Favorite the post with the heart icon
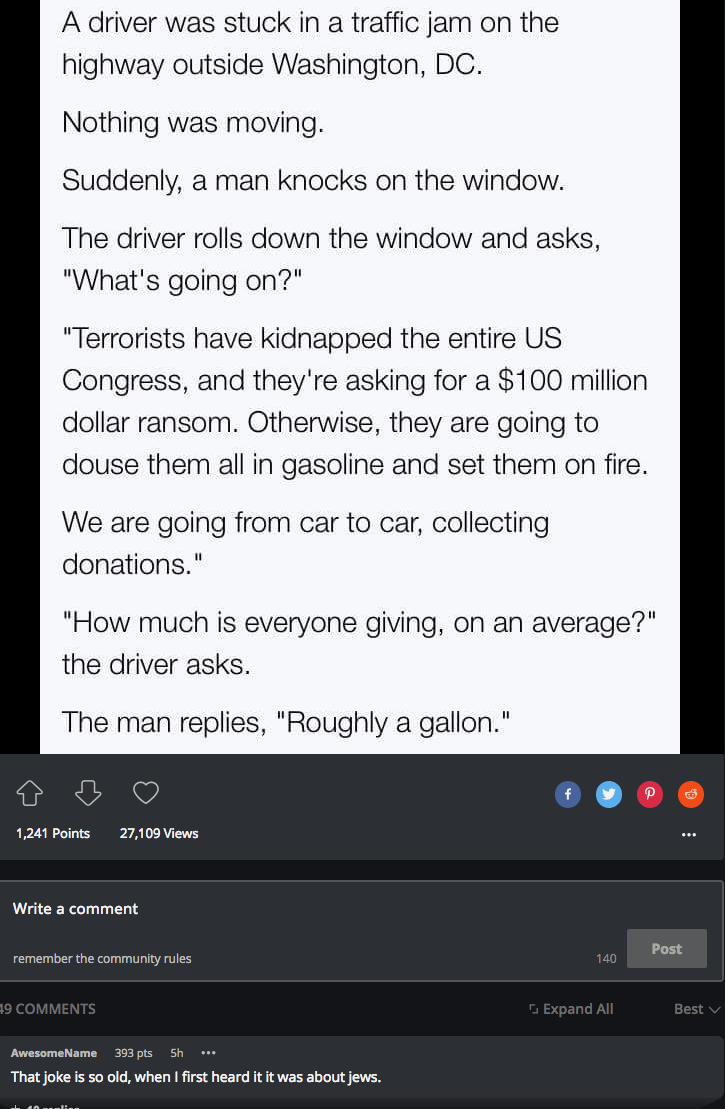This screenshot has width=725, height=1109. coord(146,794)
